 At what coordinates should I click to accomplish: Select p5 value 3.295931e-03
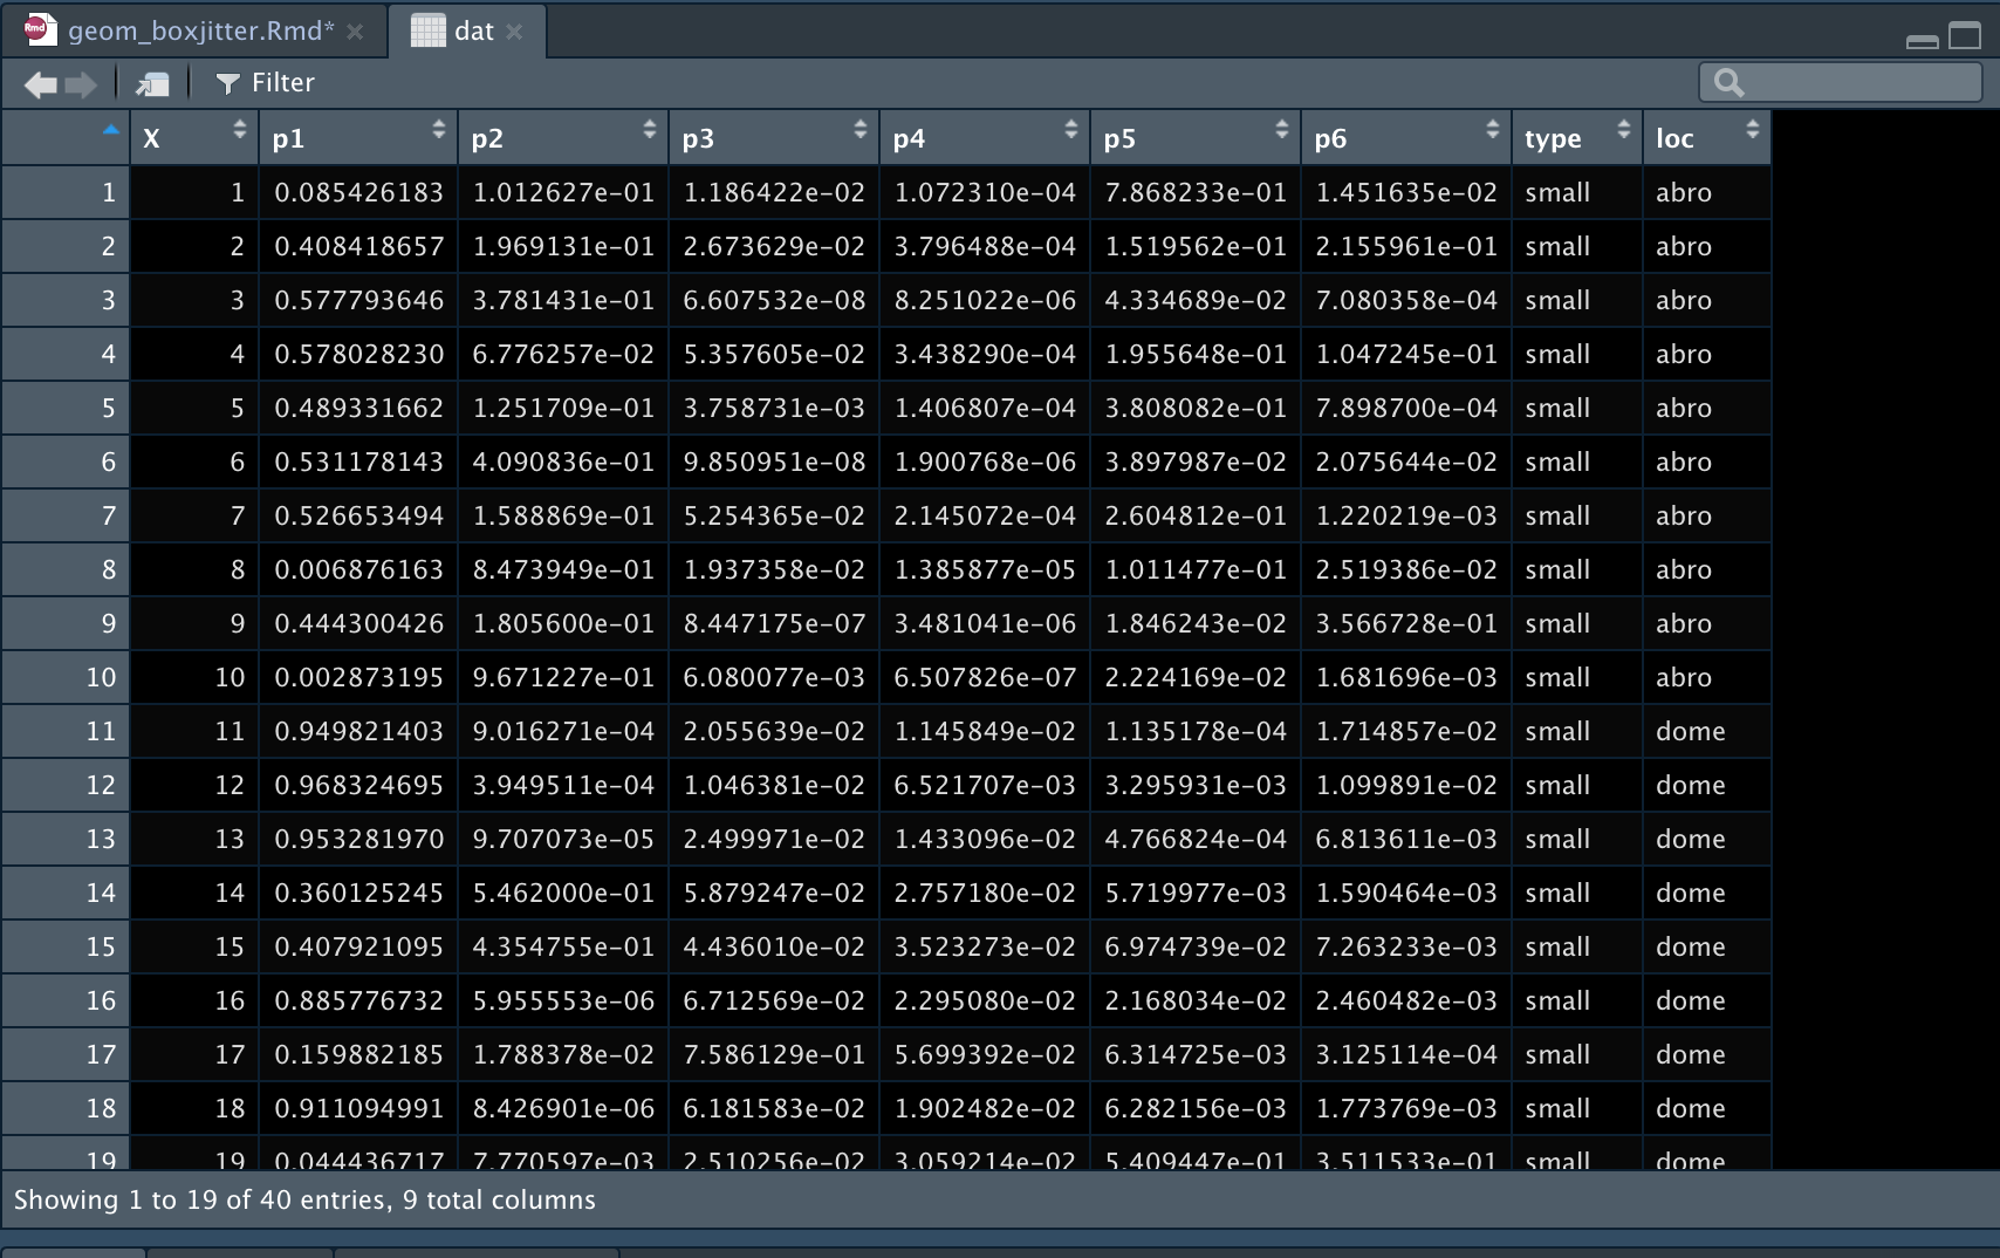[x=1196, y=785]
